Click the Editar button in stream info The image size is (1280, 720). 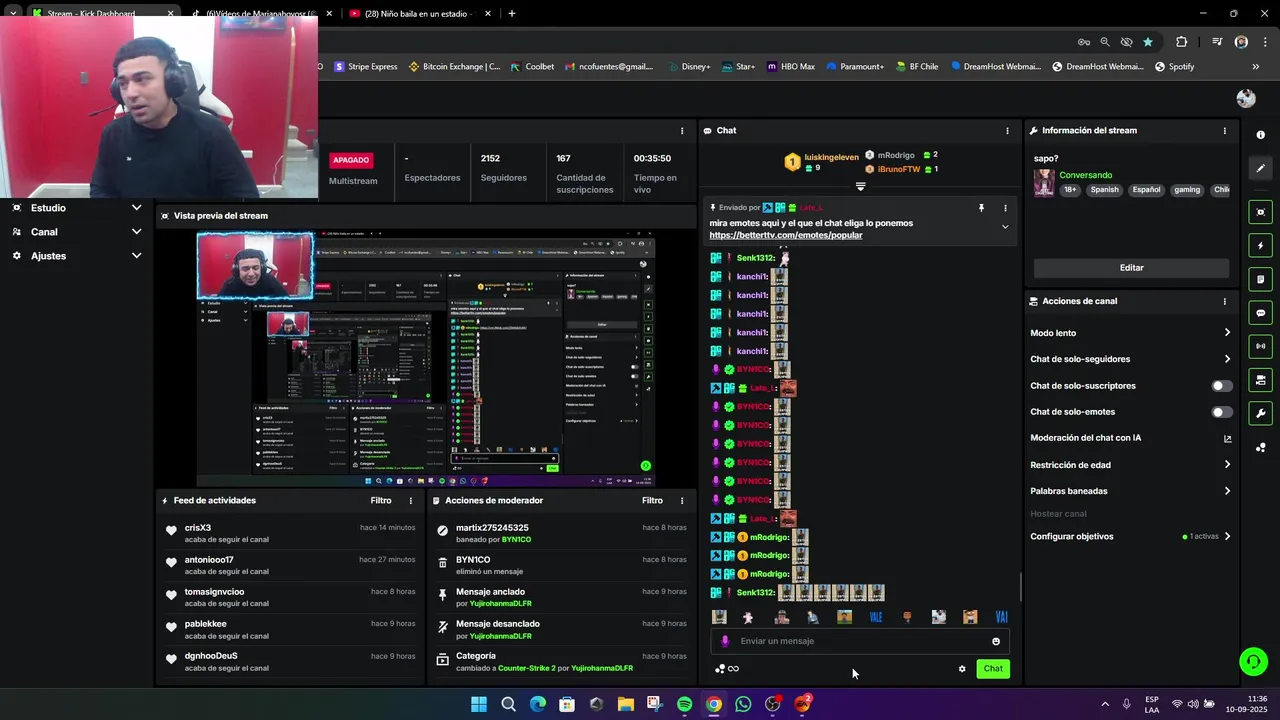pyautogui.click(x=1131, y=268)
